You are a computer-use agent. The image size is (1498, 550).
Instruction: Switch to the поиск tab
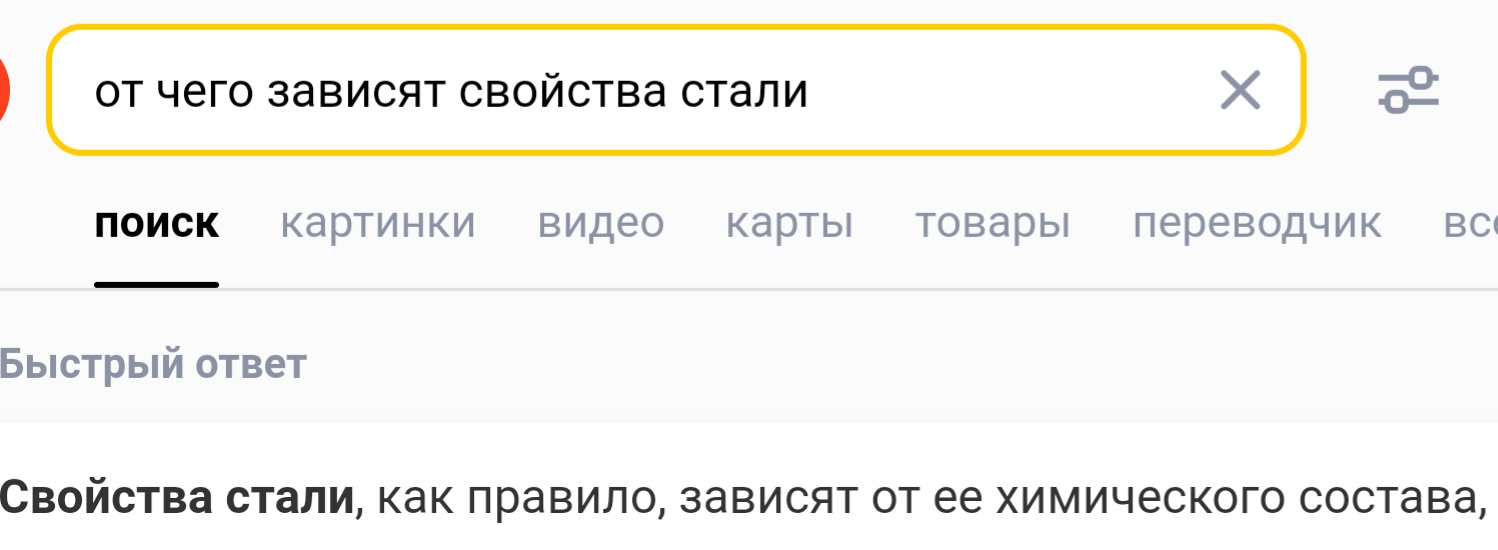(x=157, y=223)
